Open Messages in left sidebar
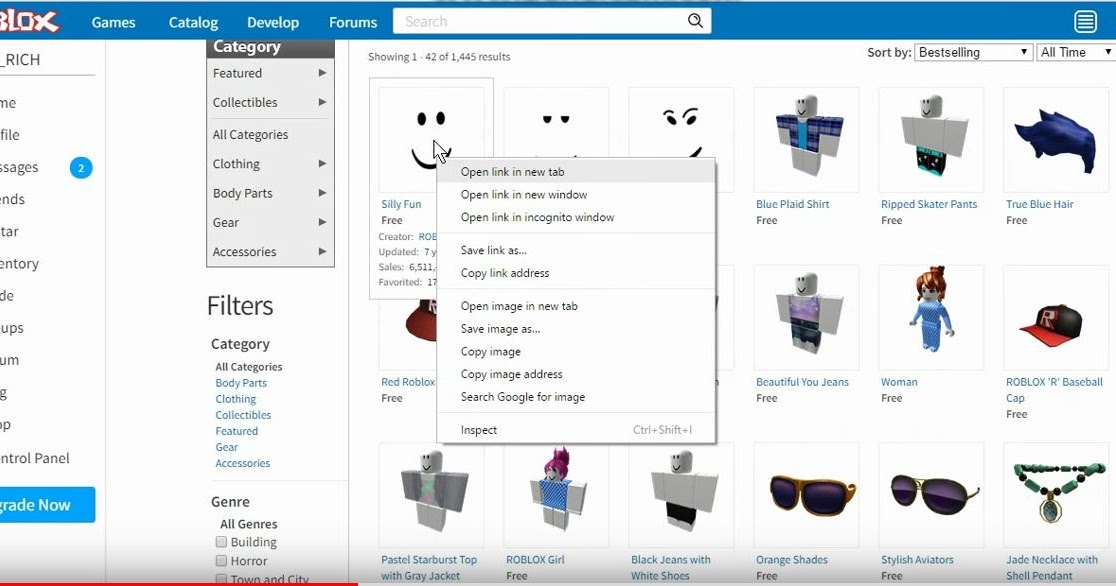The width and height of the screenshot is (1116, 586). click(19, 167)
